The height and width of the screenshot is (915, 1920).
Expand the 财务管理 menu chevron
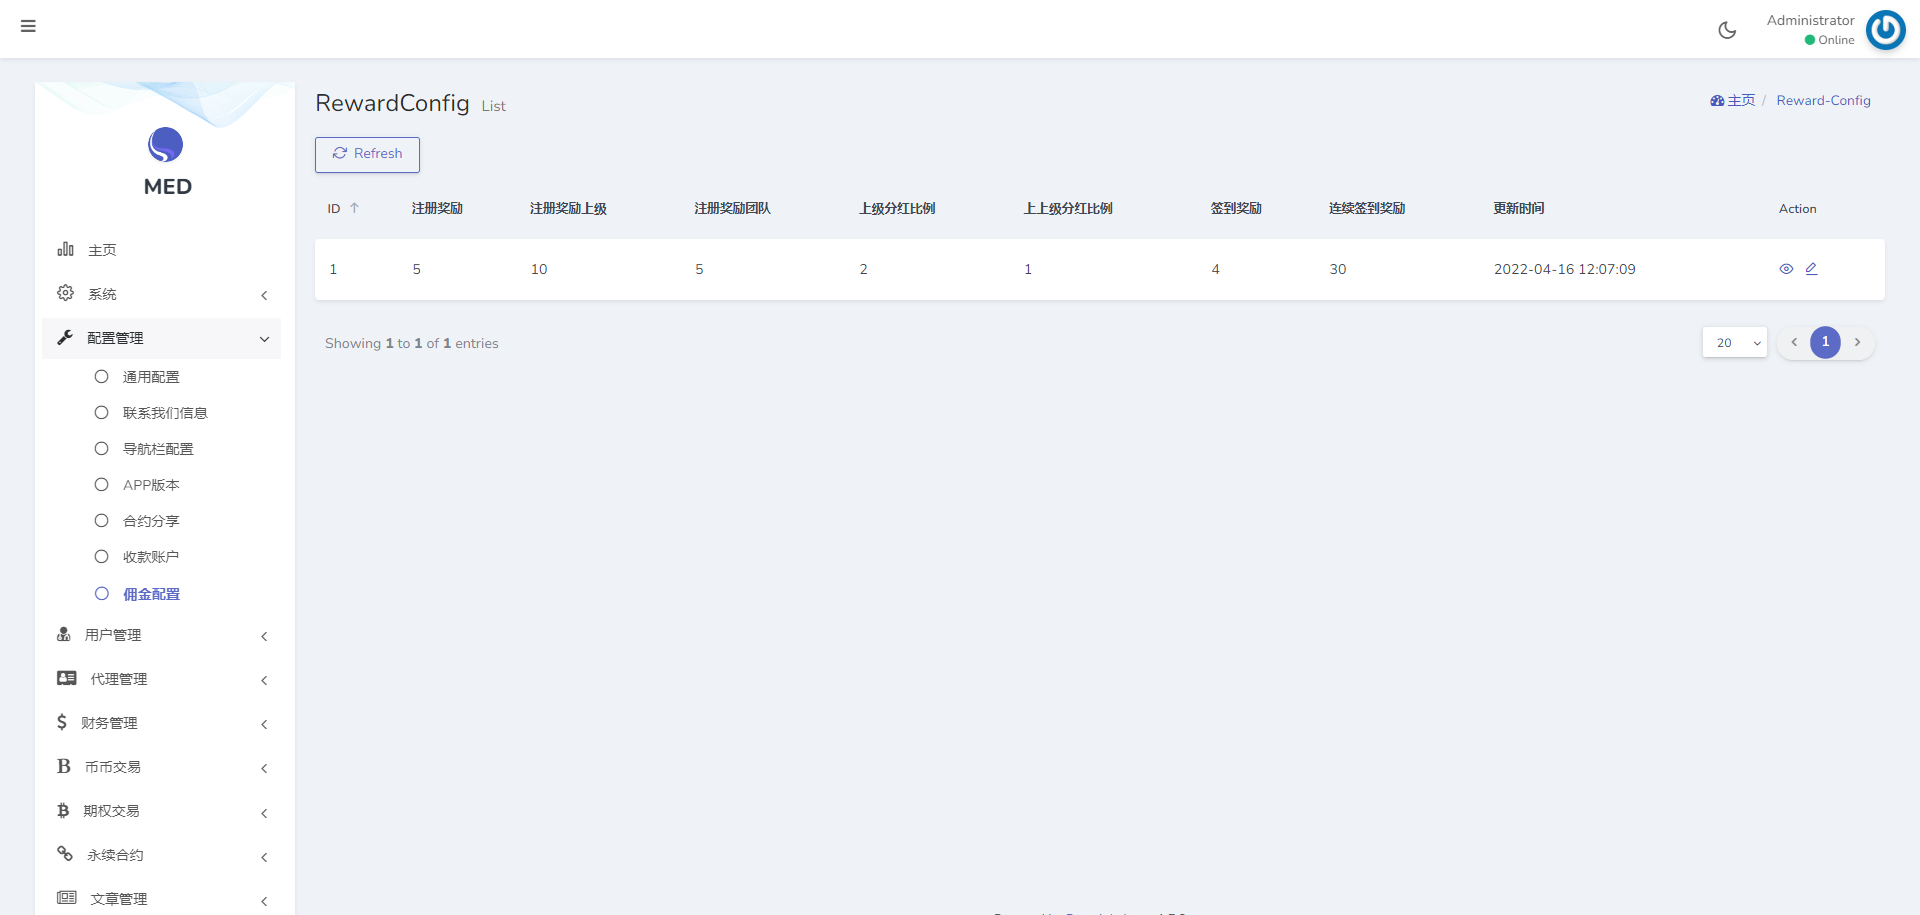coord(264,724)
